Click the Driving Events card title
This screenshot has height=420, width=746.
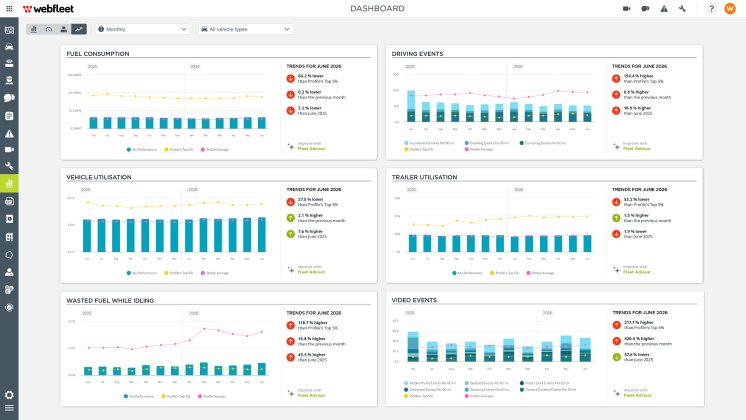tap(417, 54)
